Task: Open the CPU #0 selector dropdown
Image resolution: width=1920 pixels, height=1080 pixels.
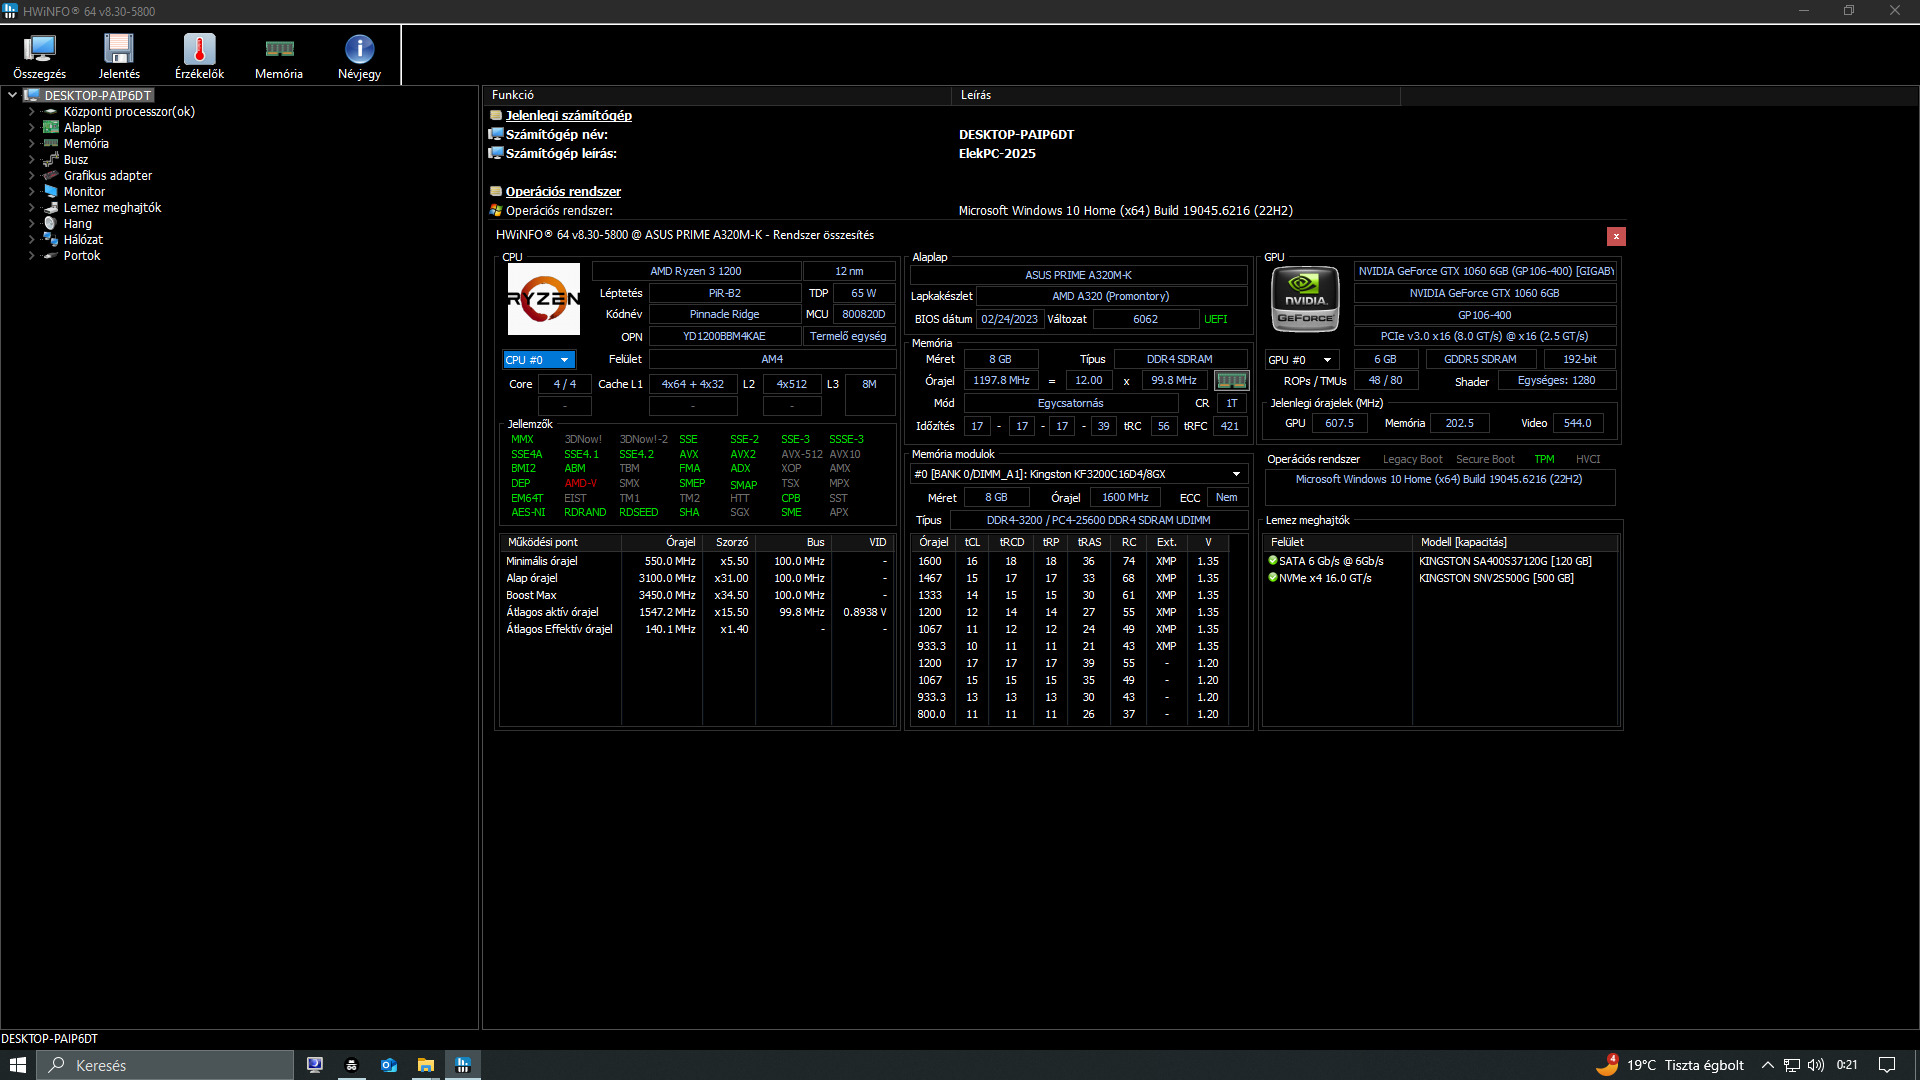Action: [x=538, y=360]
